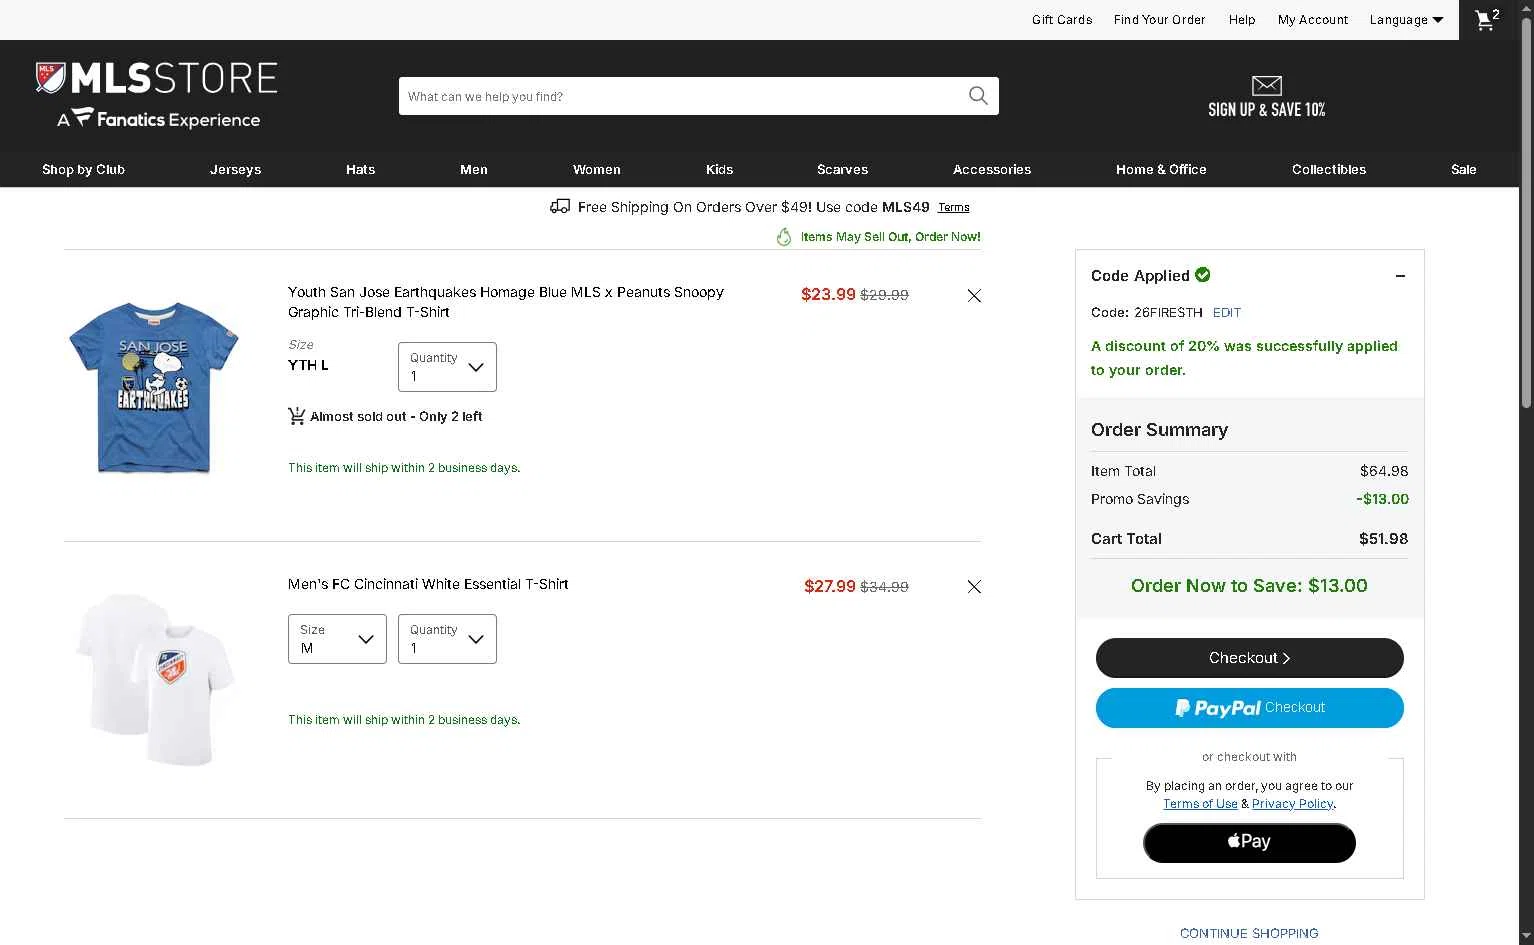Open Size dropdown for Cincinnati T-shirt
This screenshot has width=1534, height=945.
pos(337,639)
